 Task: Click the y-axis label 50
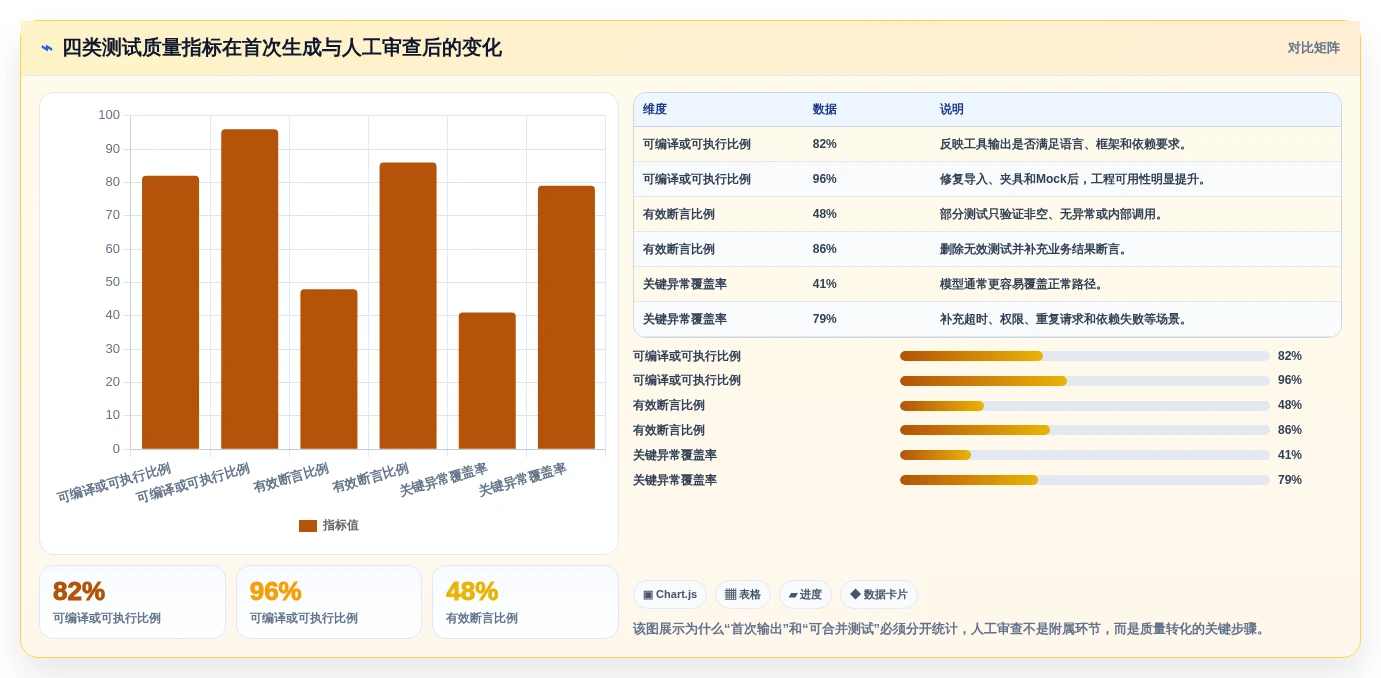coord(112,282)
